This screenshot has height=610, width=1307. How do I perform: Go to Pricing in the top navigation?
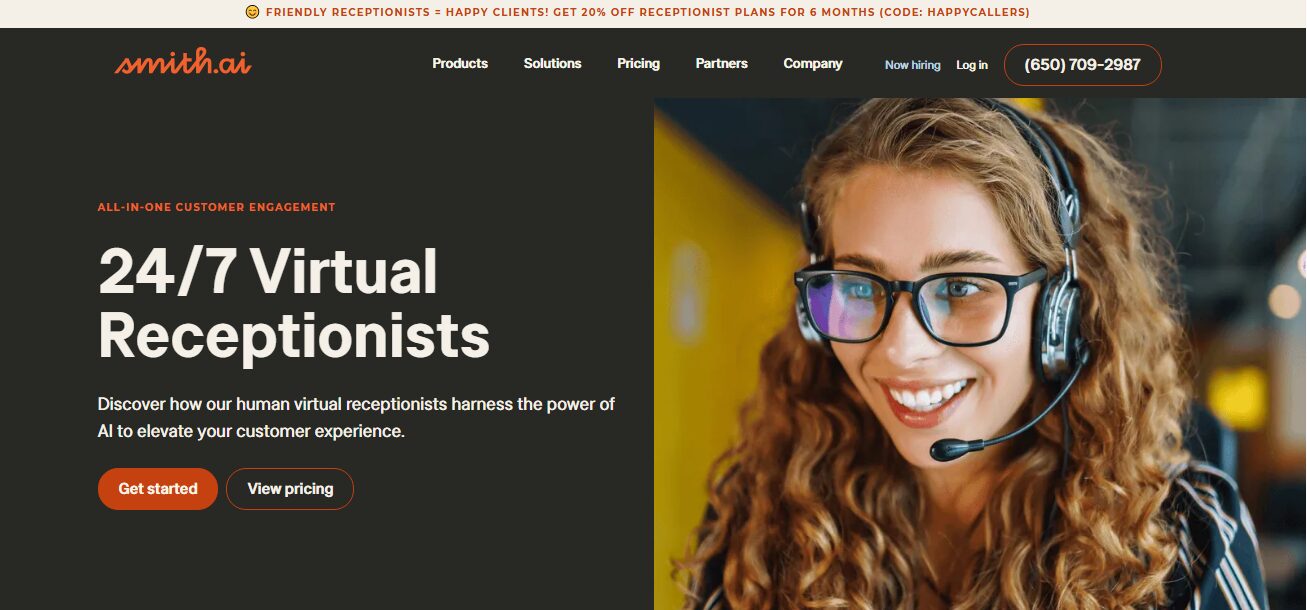click(638, 63)
